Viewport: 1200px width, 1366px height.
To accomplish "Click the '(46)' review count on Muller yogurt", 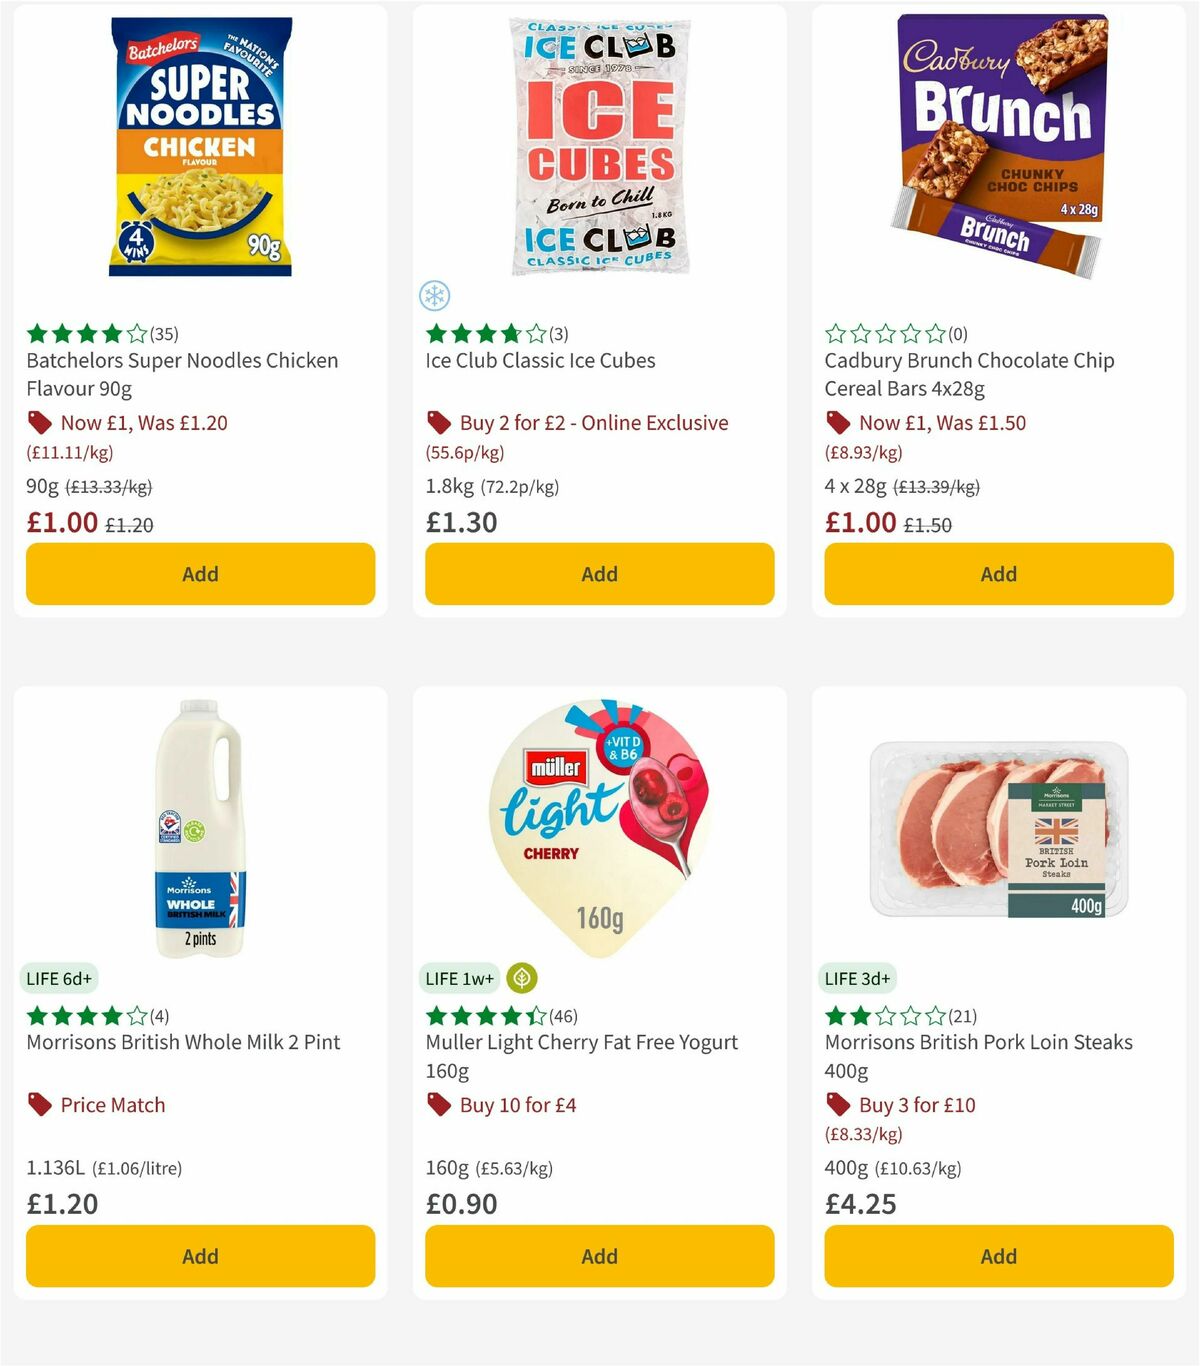I will pyautogui.click(x=564, y=1015).
